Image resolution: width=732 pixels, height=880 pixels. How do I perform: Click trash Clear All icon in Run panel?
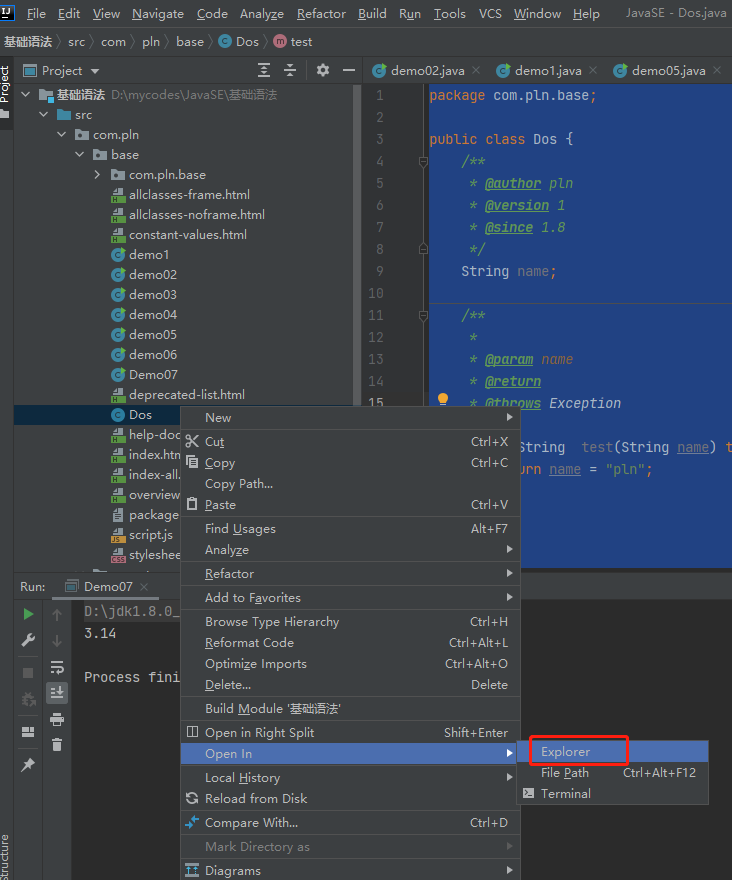tap(57, 745)
